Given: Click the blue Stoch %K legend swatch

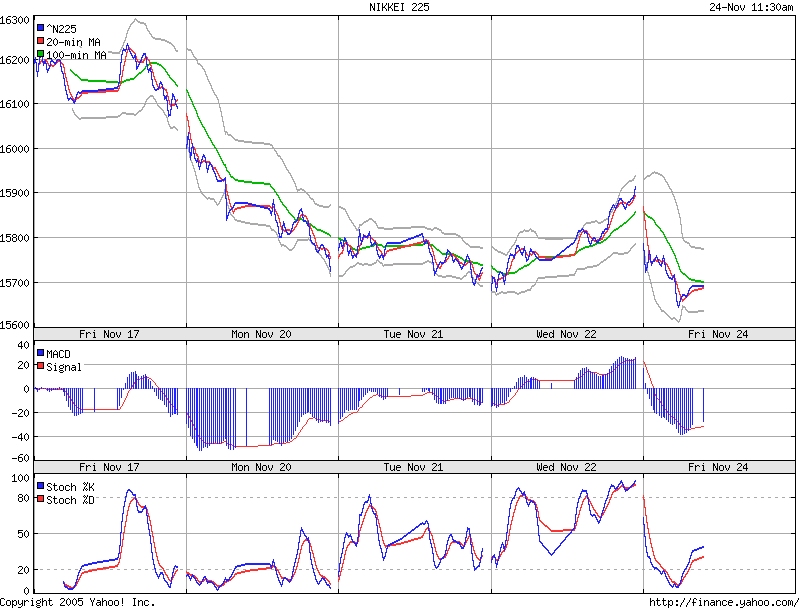Looking at the screenshot, I should click(40, 486).
